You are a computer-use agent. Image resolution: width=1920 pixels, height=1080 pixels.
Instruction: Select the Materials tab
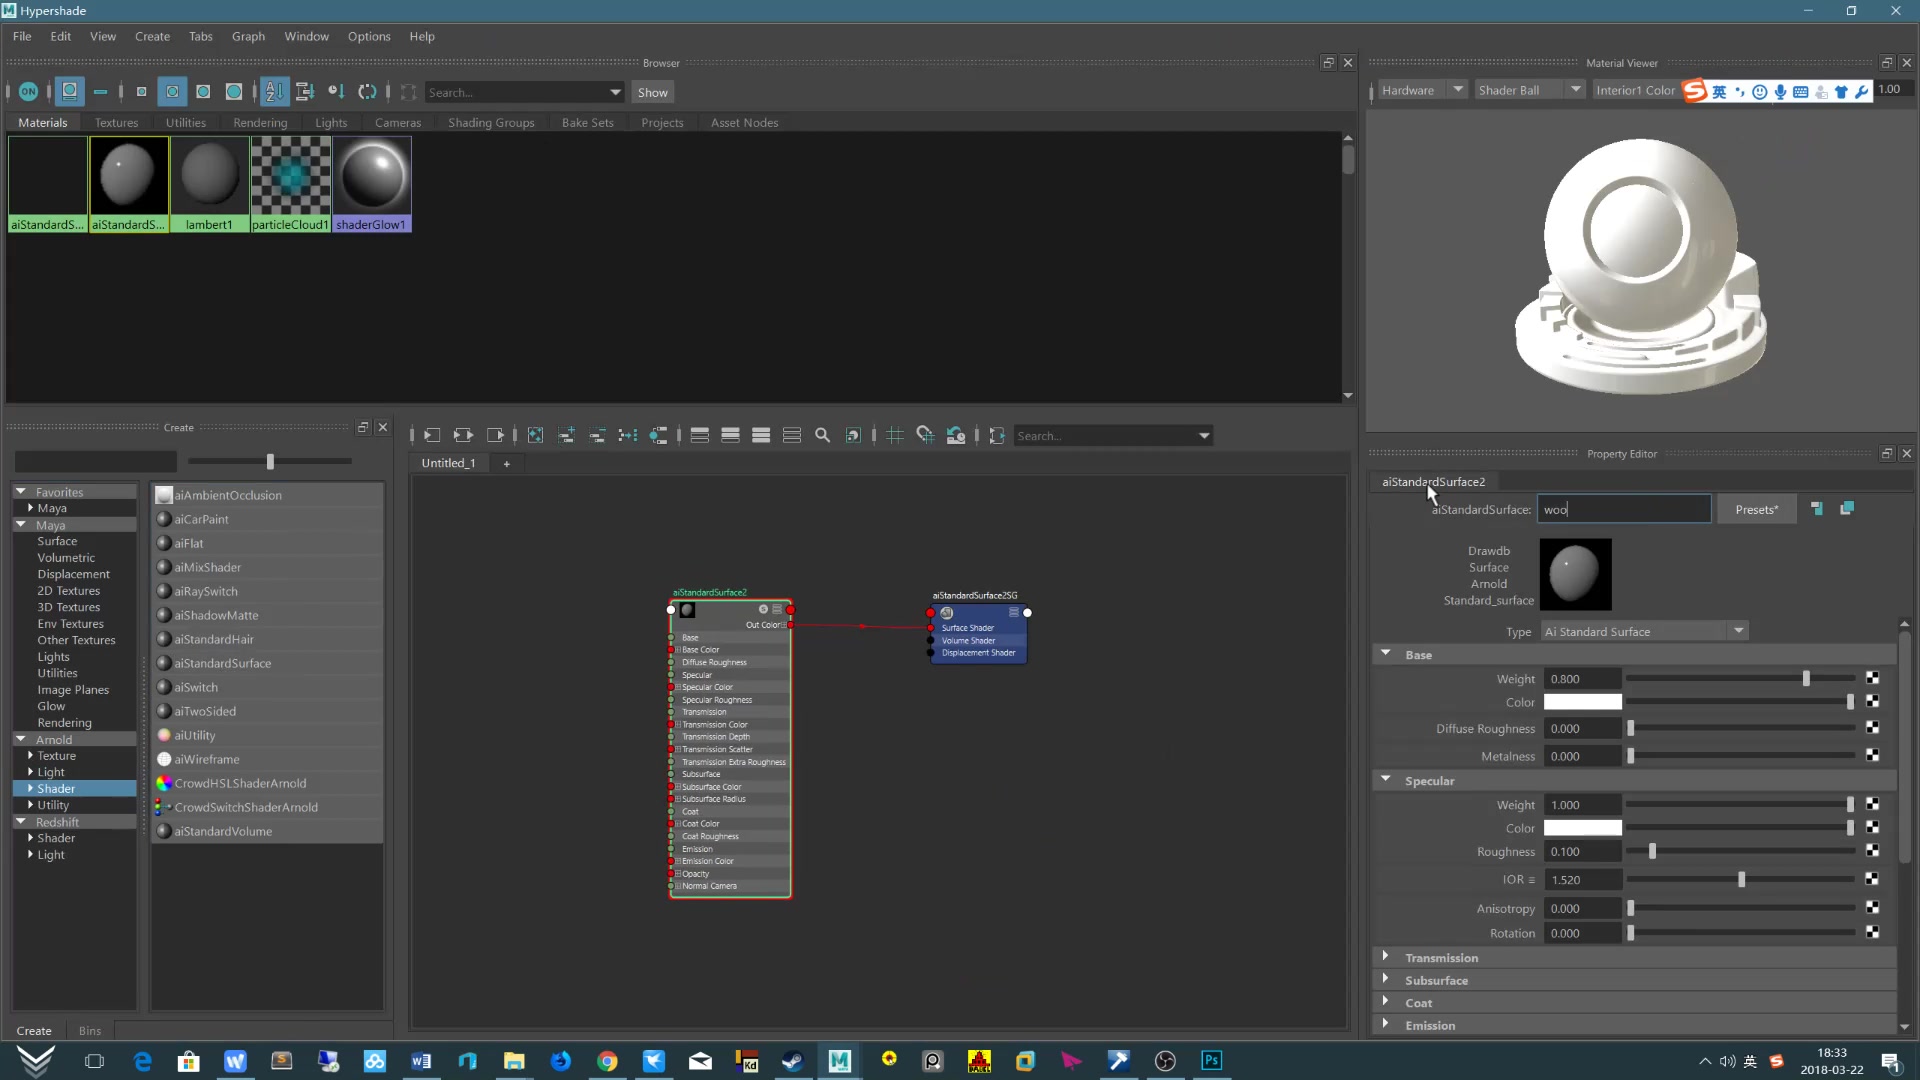44,121
